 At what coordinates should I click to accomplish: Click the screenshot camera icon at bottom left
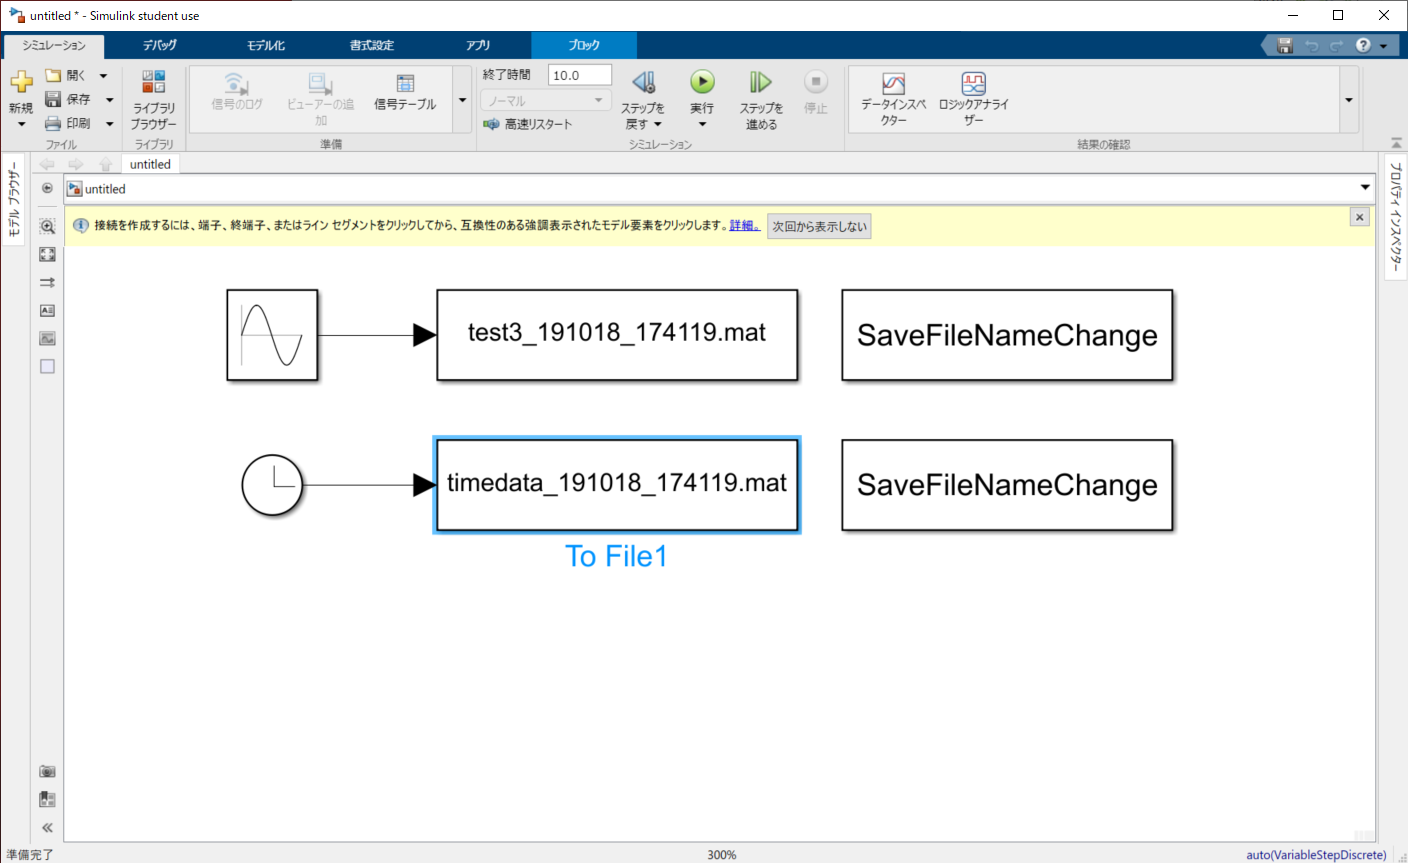[47, 772]
